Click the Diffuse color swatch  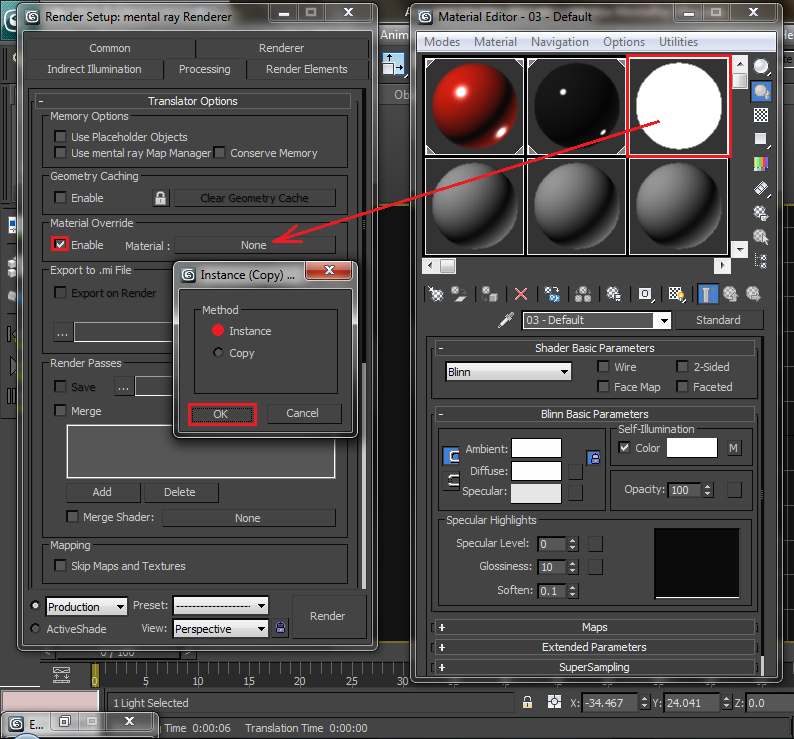click(x=536, y=471)
